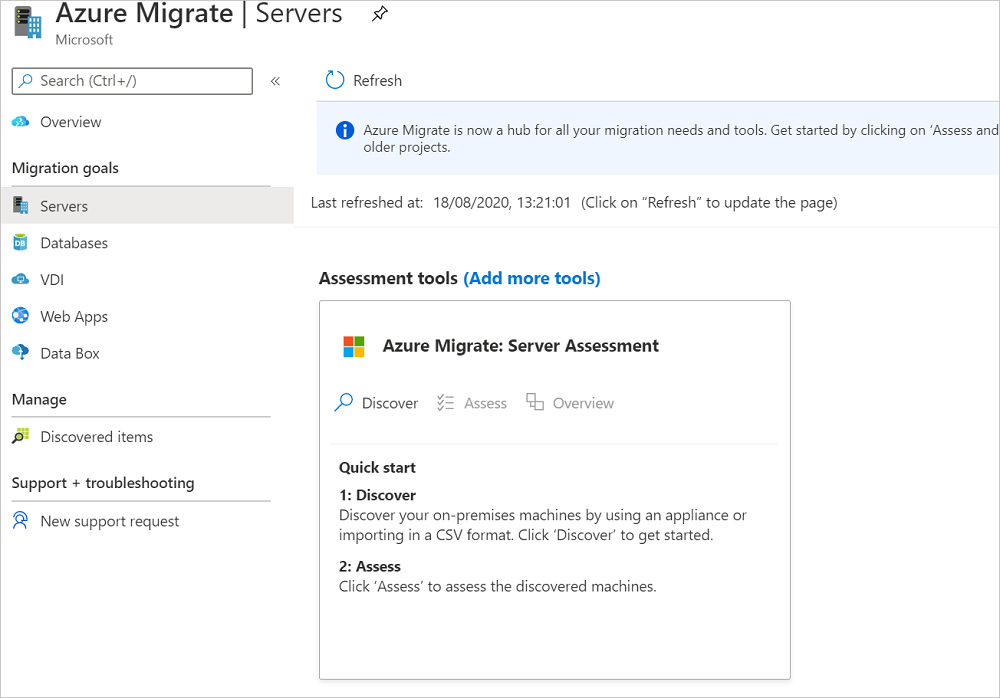Collapse the sidebar with the double-chevron
This screenshot has height=698, width=1000.
pos(275,81)
